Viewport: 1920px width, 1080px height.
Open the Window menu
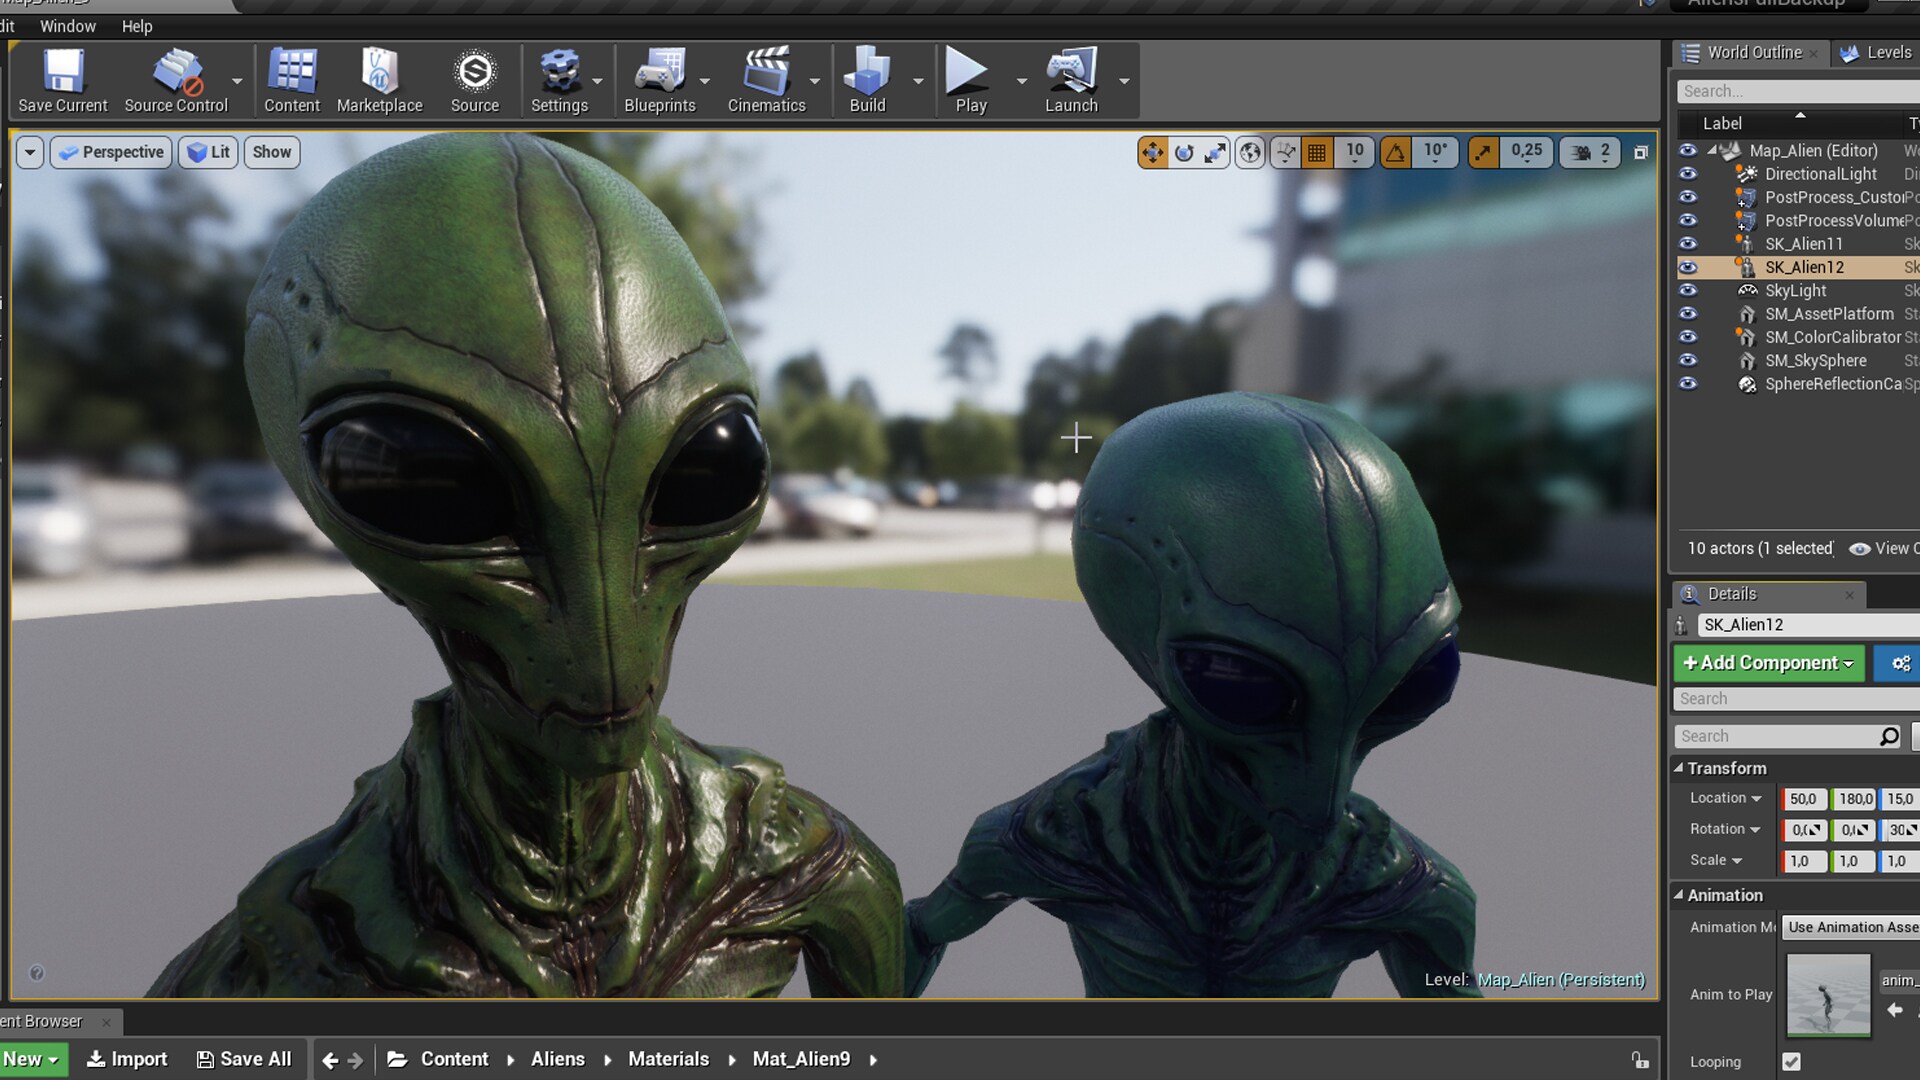pyautogui.click(x=68, y=26)
